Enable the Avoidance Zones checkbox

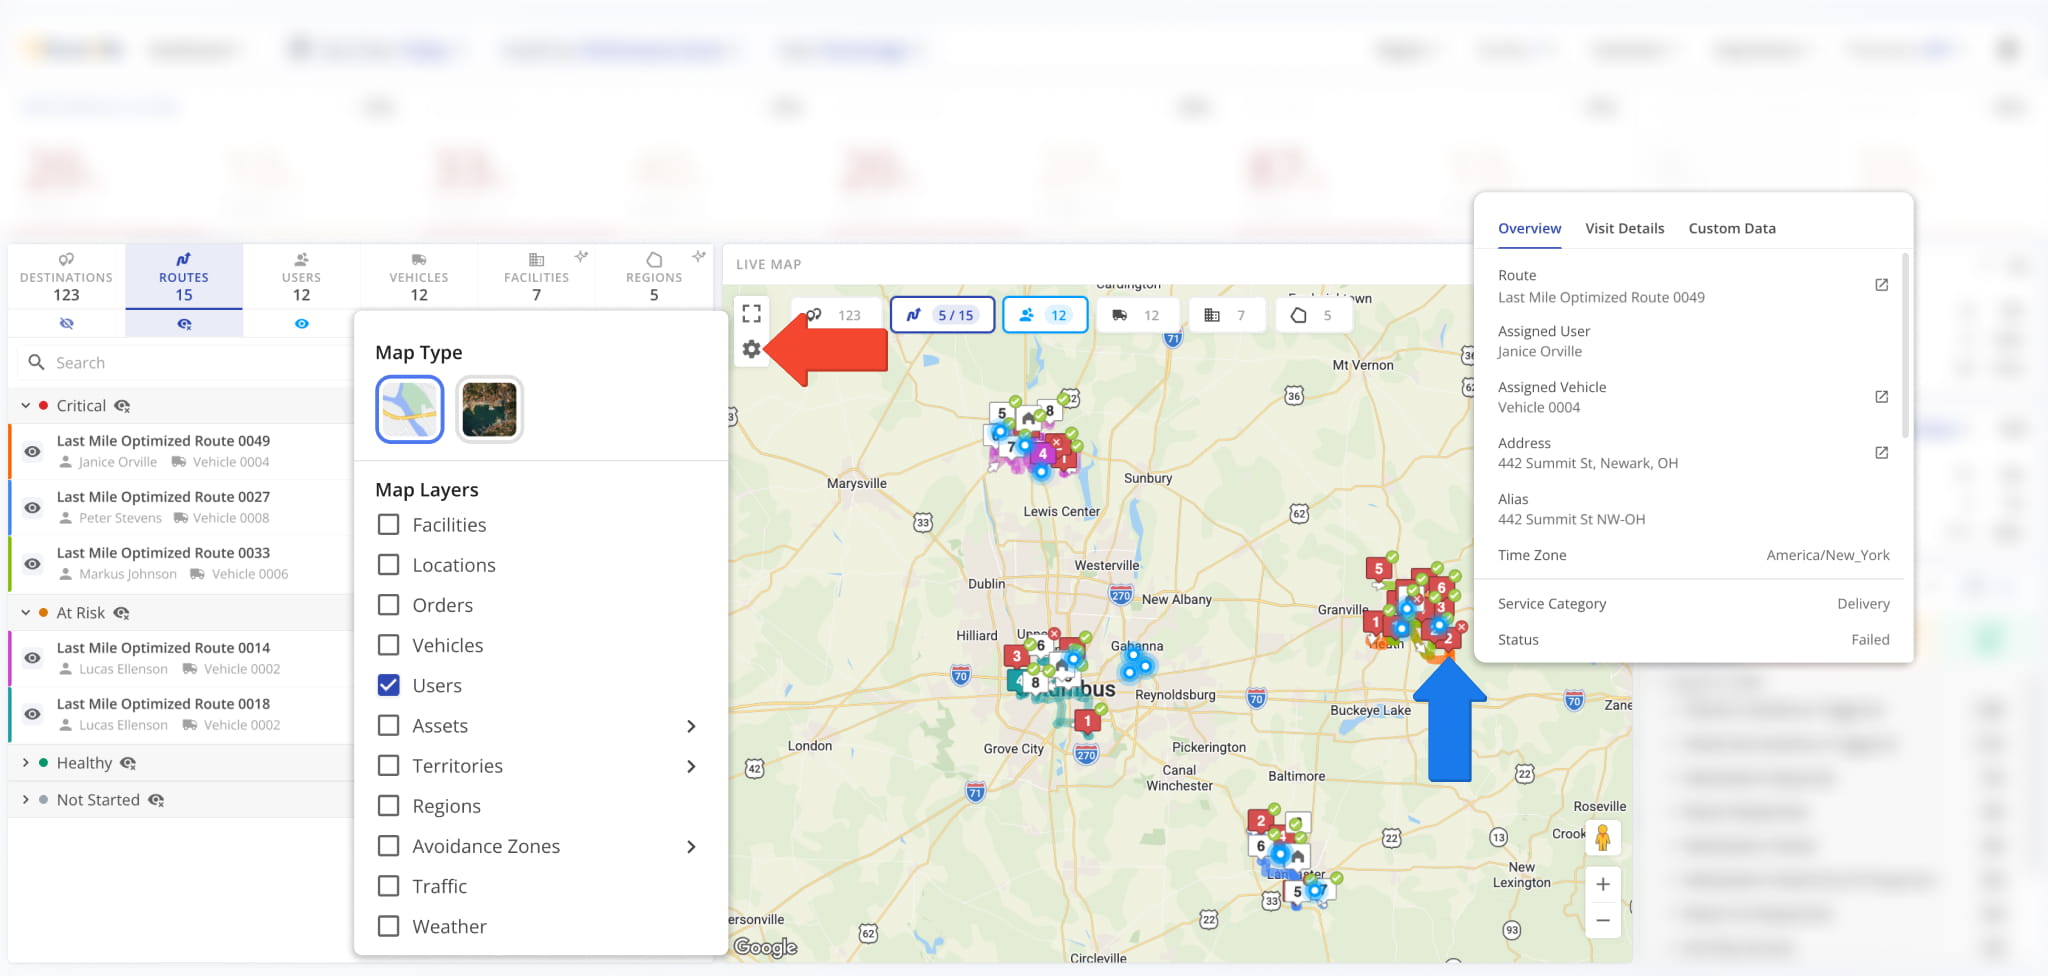[389, 846]
